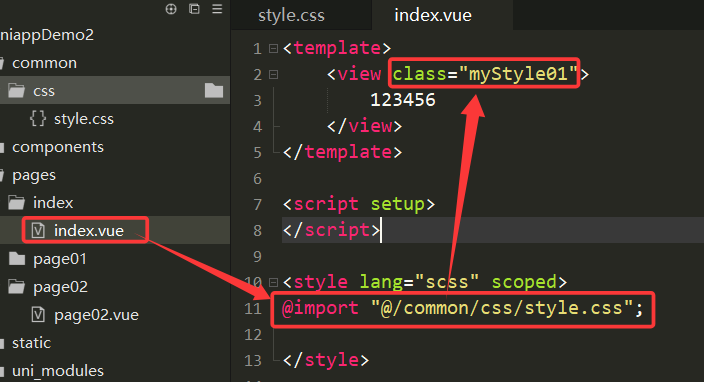Click the closing </view> tag
The height and width of the screenshot is (382, 704).
(x=365, y=126)
